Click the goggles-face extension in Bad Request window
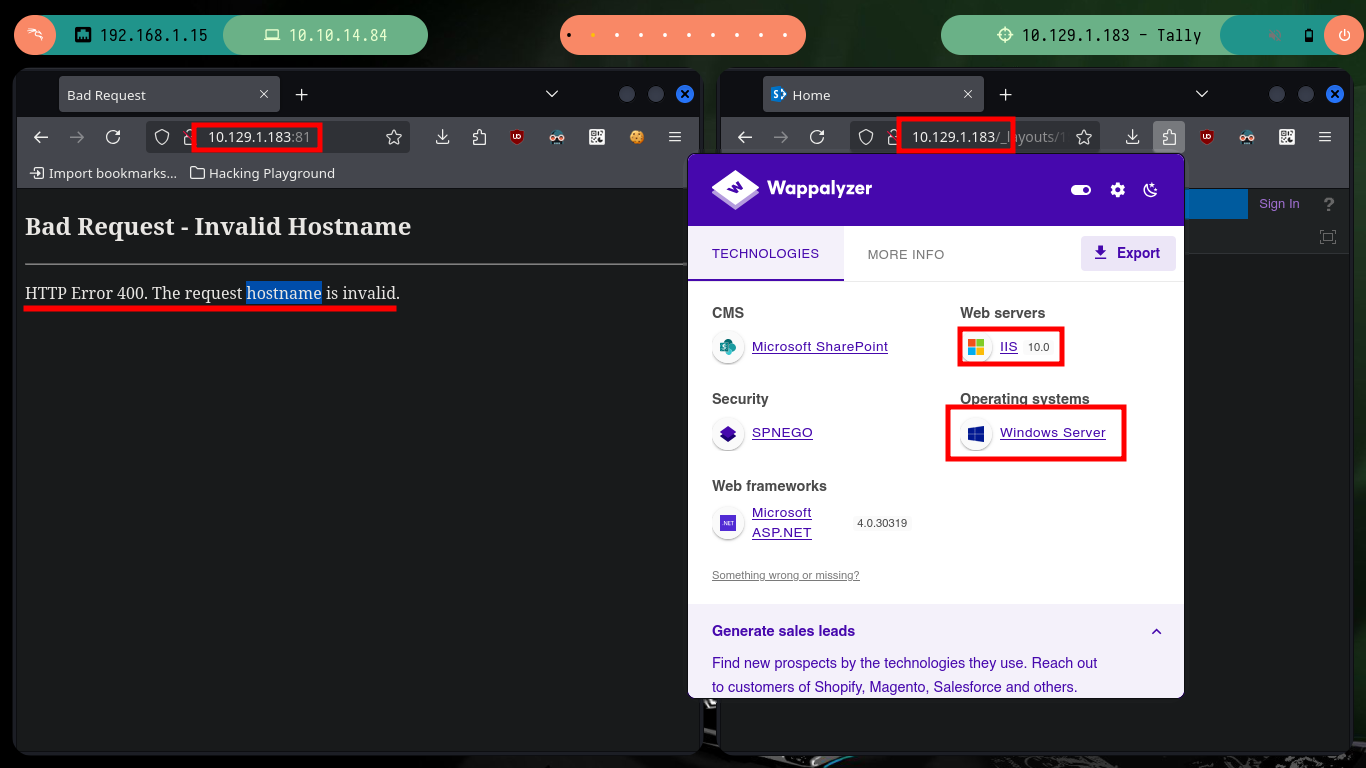Viewport: 1366px width, 768px height. pos(559,137)
